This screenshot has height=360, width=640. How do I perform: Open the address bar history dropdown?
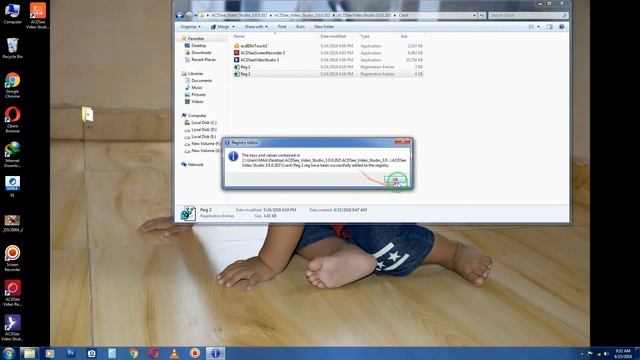pos(474,16)
